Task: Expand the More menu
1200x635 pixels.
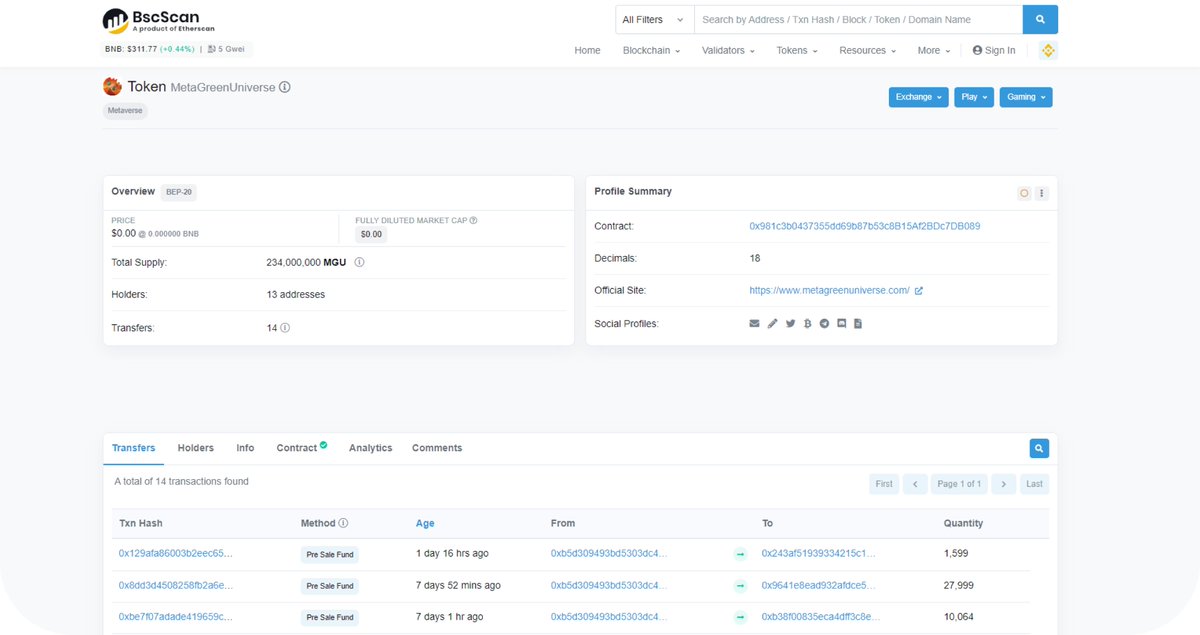Action: (933, 50)
